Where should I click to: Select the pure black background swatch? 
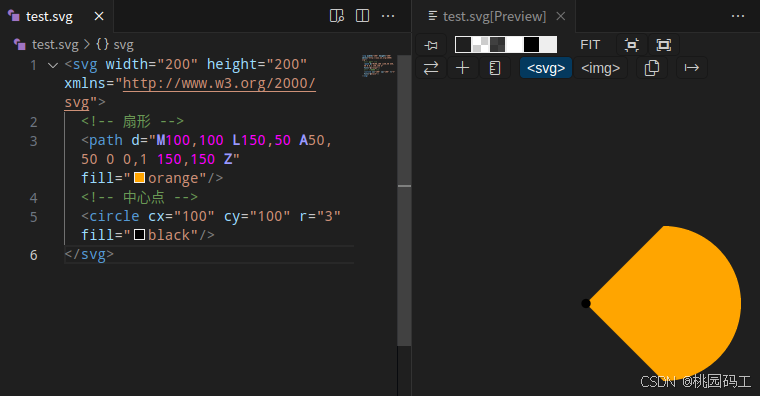click(531, 45)
